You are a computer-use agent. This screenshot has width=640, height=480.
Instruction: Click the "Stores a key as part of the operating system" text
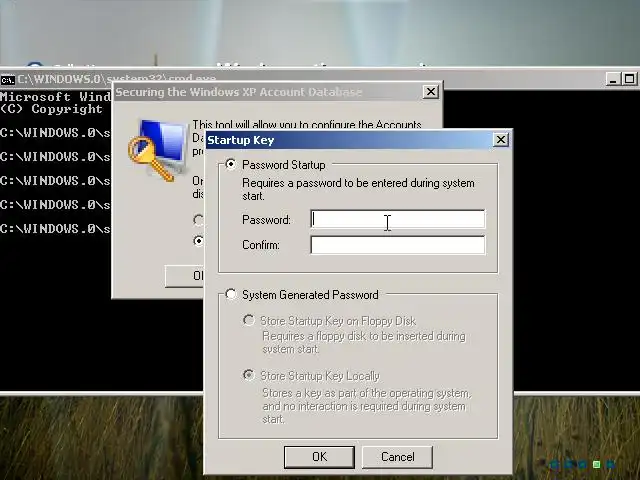(367, 406)
